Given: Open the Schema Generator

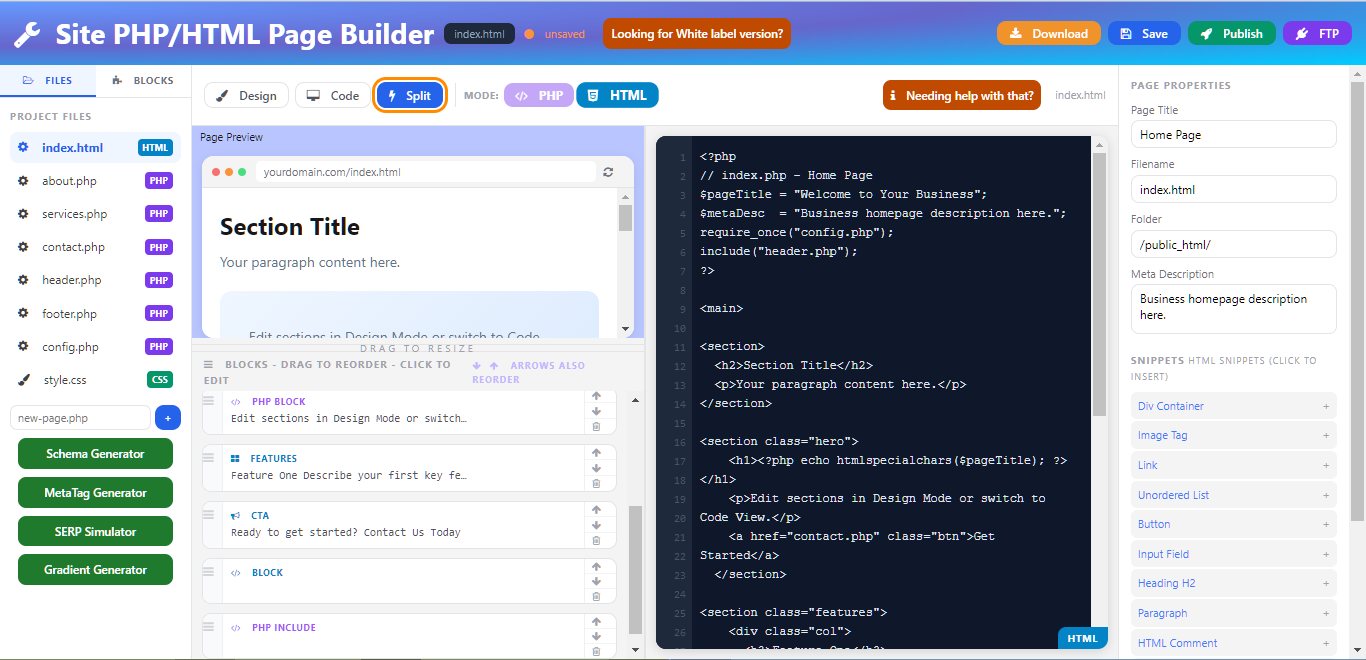Looking at the screenshot, I should tap(95, 454).
